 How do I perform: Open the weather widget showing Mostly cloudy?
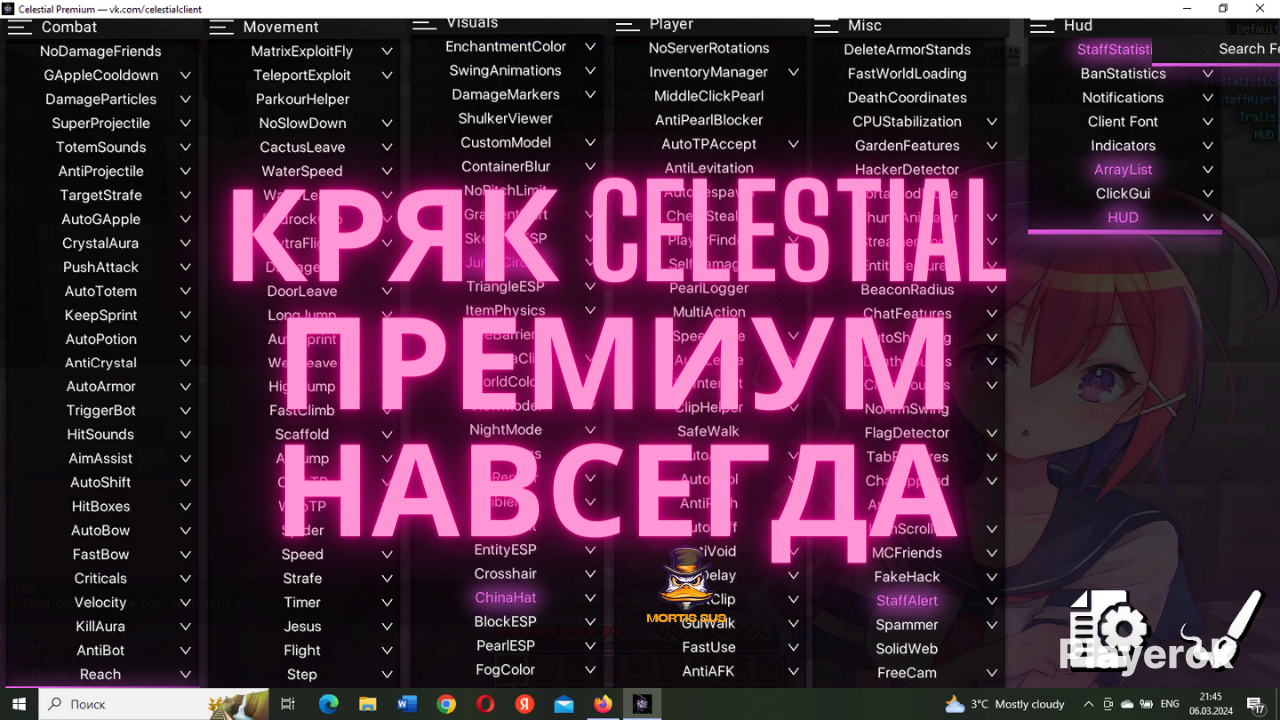[1004, 704]
